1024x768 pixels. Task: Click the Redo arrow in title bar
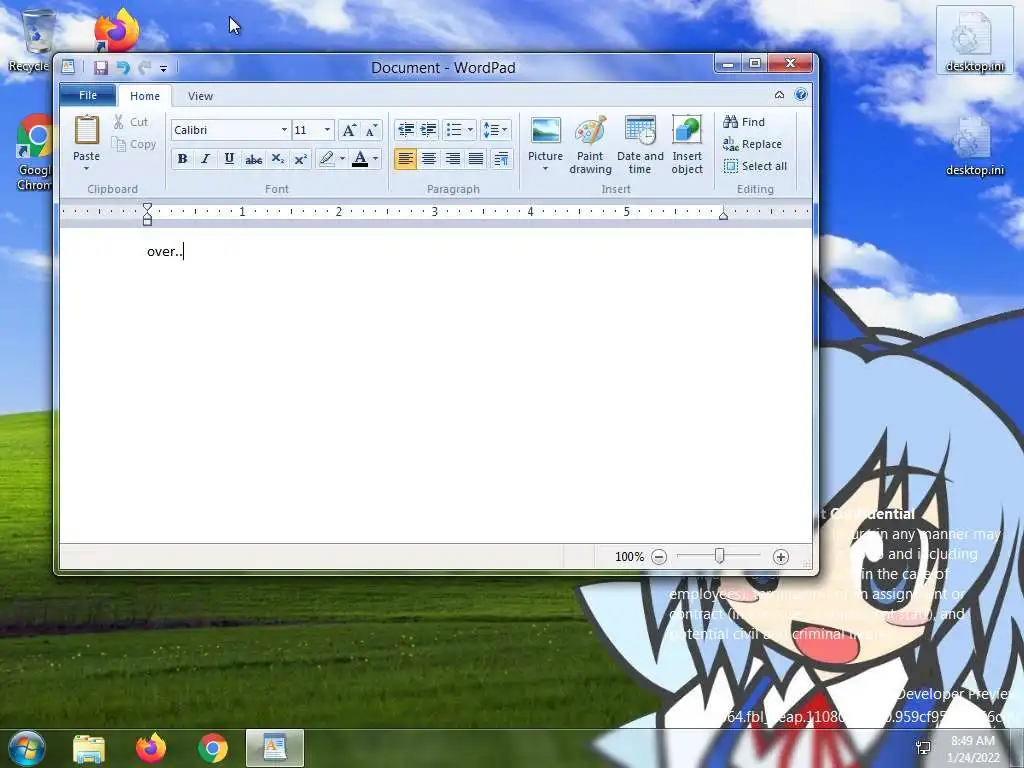click(144, 67)
